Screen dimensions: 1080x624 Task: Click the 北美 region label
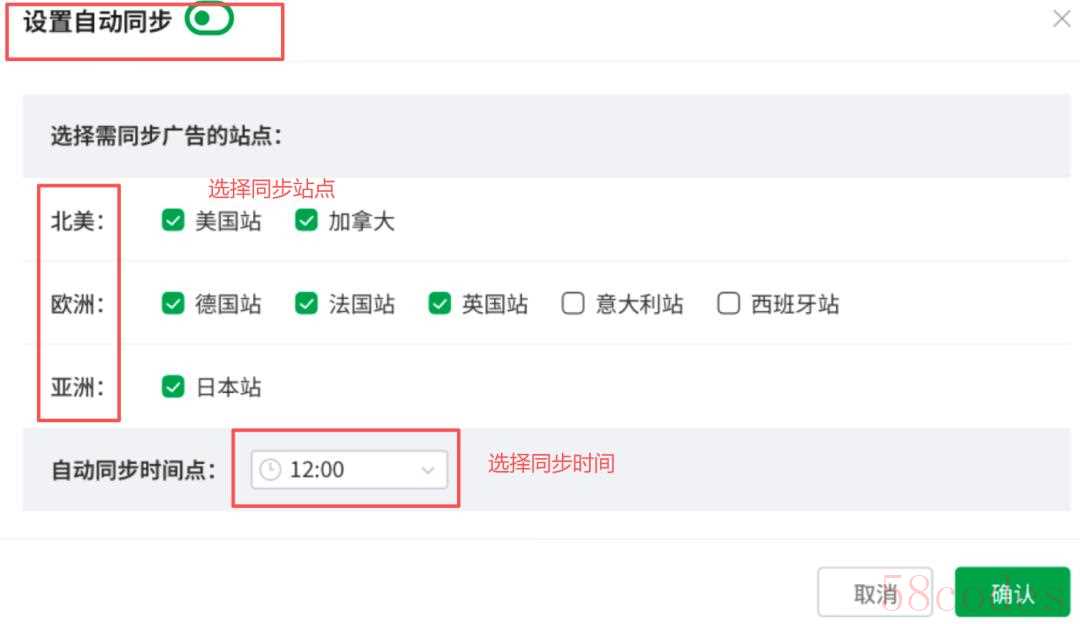coord(77,221)
